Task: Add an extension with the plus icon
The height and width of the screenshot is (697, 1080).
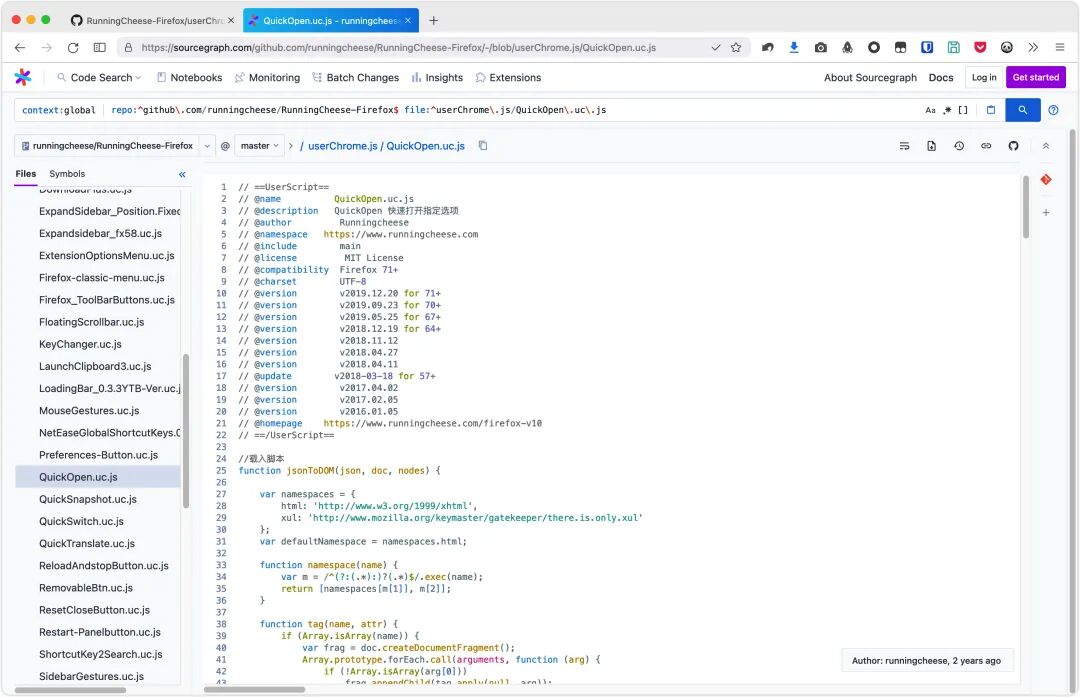Action: pos(1046,213)
